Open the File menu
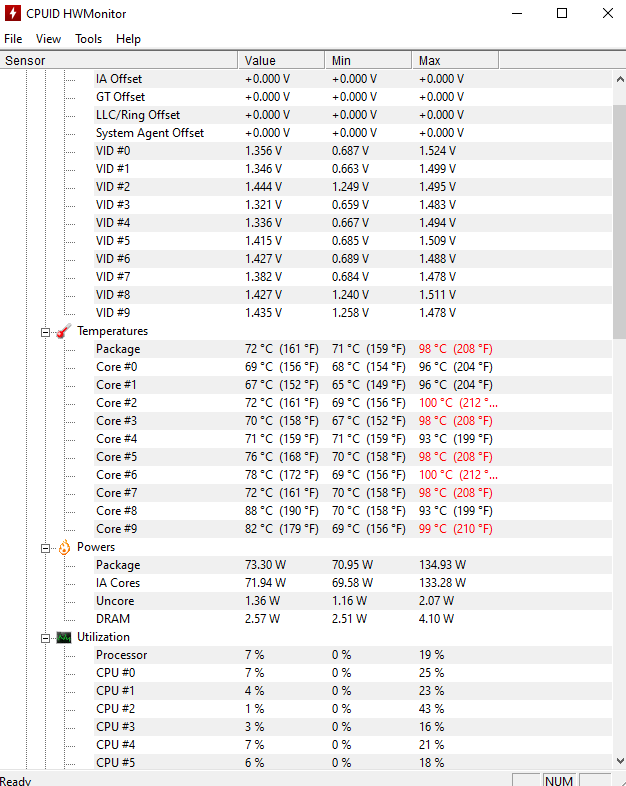The height and width of the screenshot is (786, 626). click(x=13, y=39)
